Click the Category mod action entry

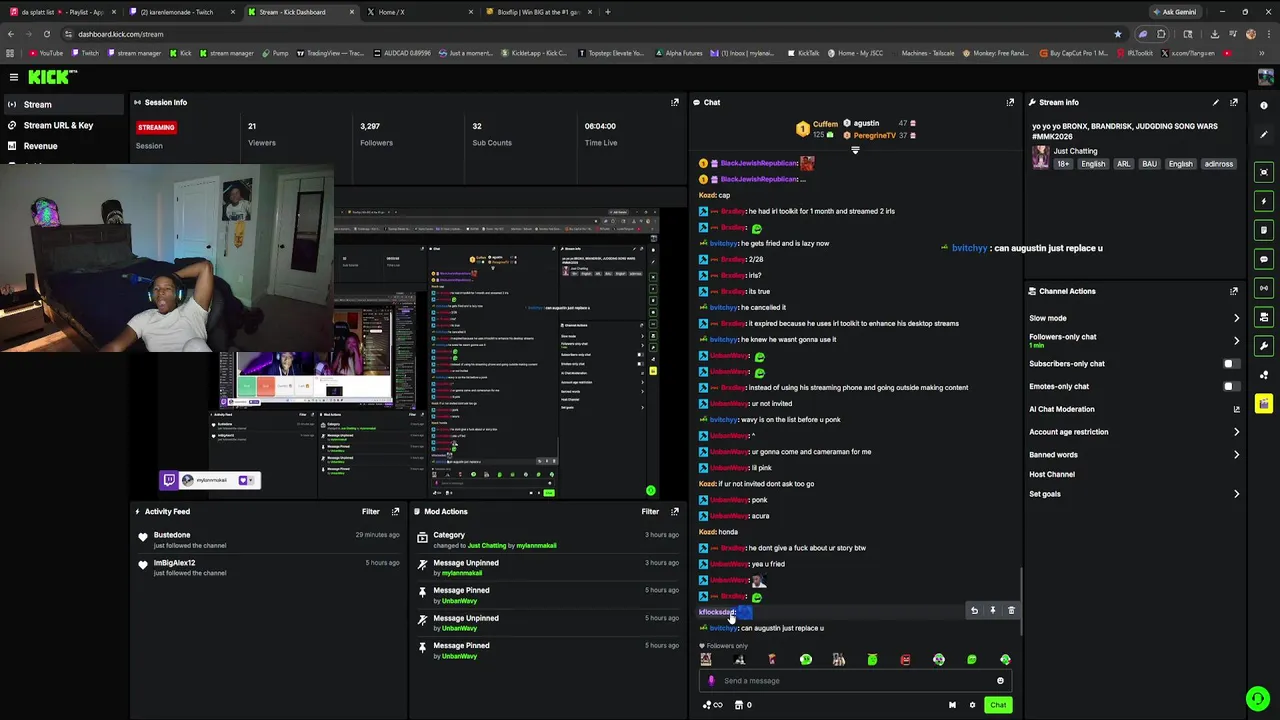[x=548, y=540]
